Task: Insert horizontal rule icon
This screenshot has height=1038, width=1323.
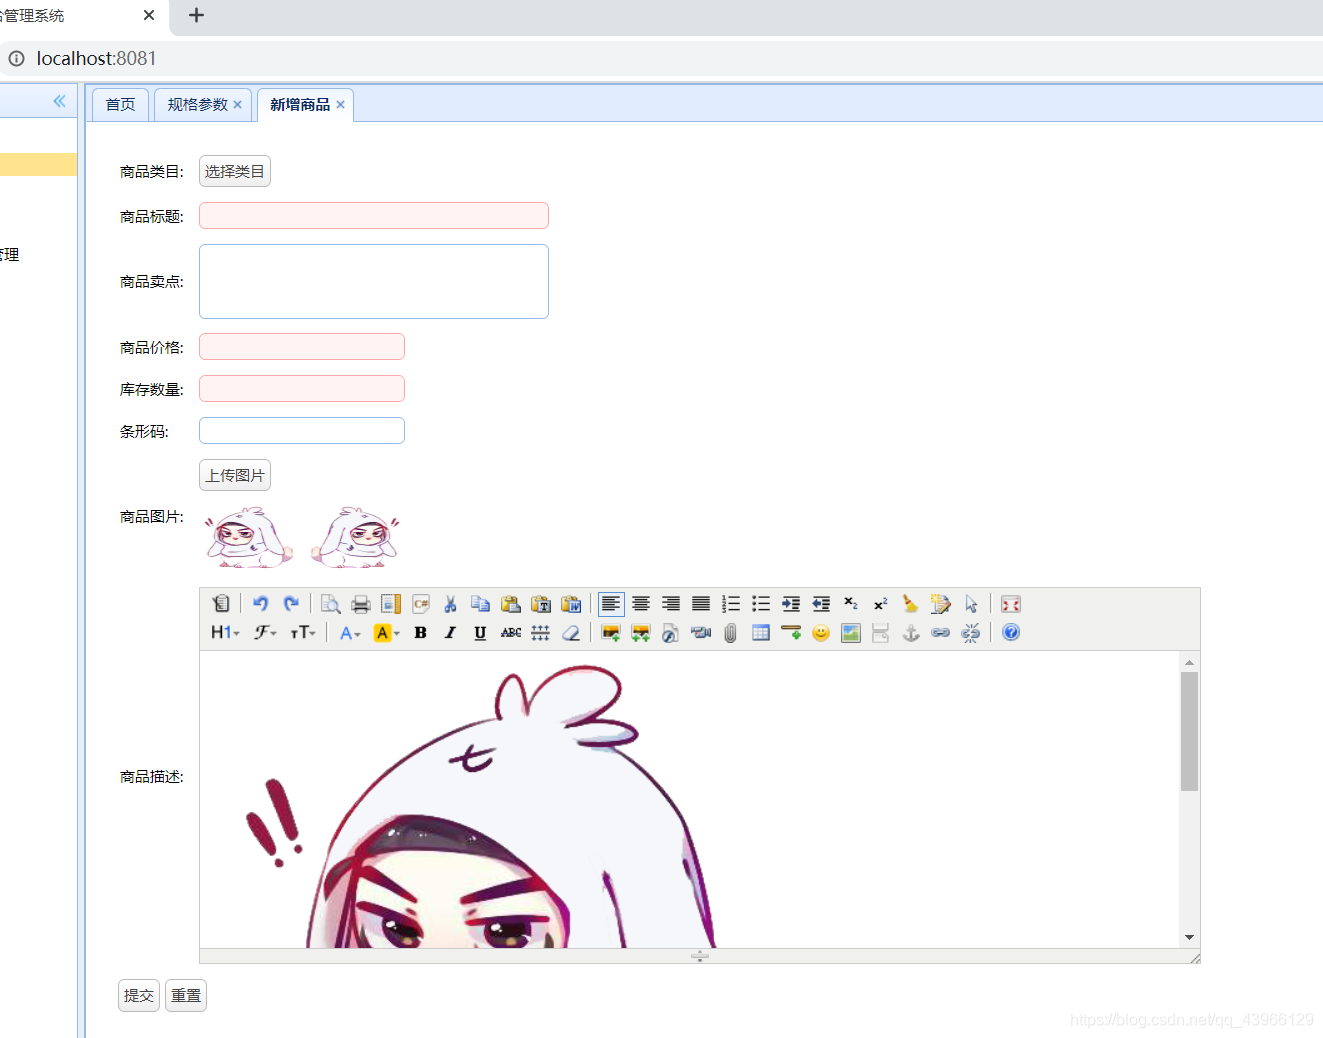Action: pos(791,632)
